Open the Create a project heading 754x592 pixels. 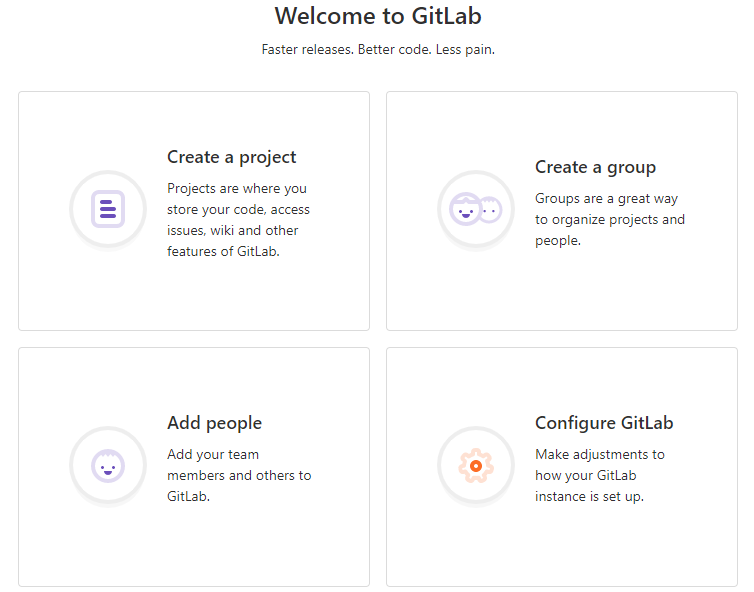[231, 157]
